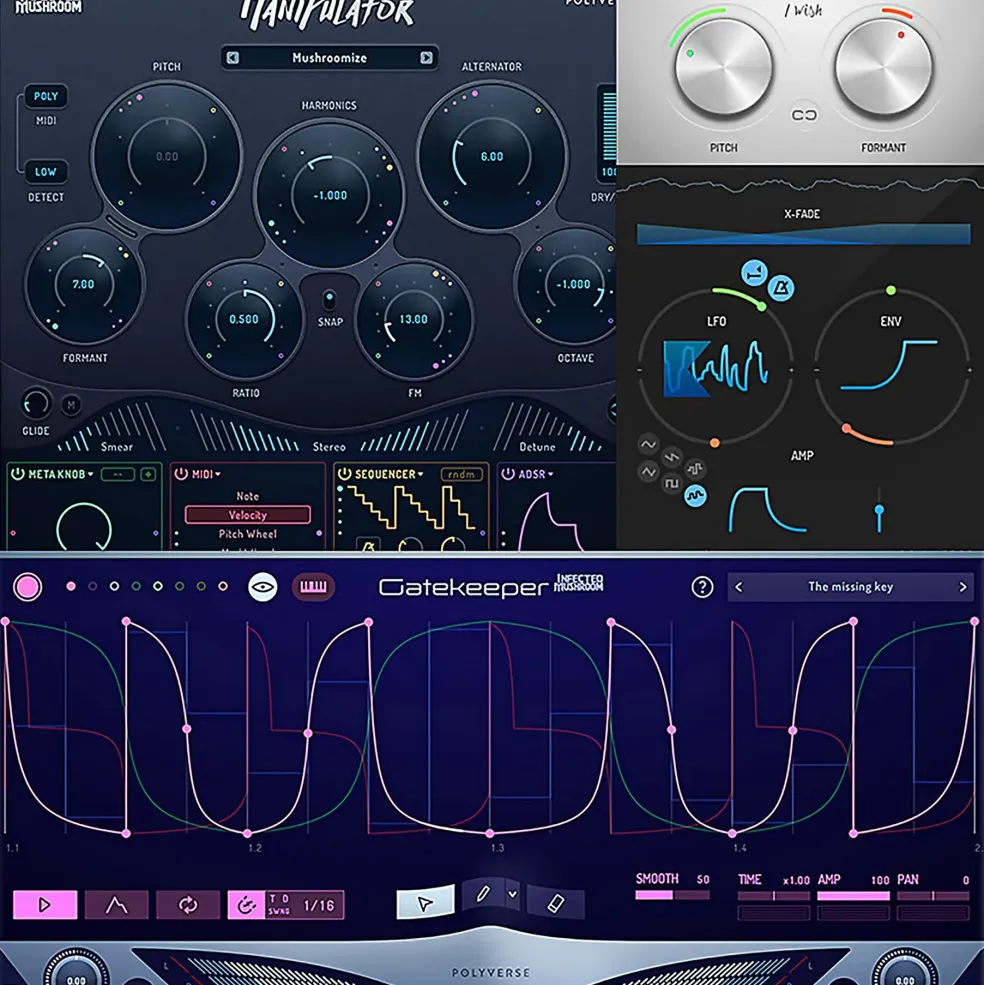Click the Gatekeeper keyboard MIDI icon
This screenshot has width=984, height=985.
click(313, 587)
